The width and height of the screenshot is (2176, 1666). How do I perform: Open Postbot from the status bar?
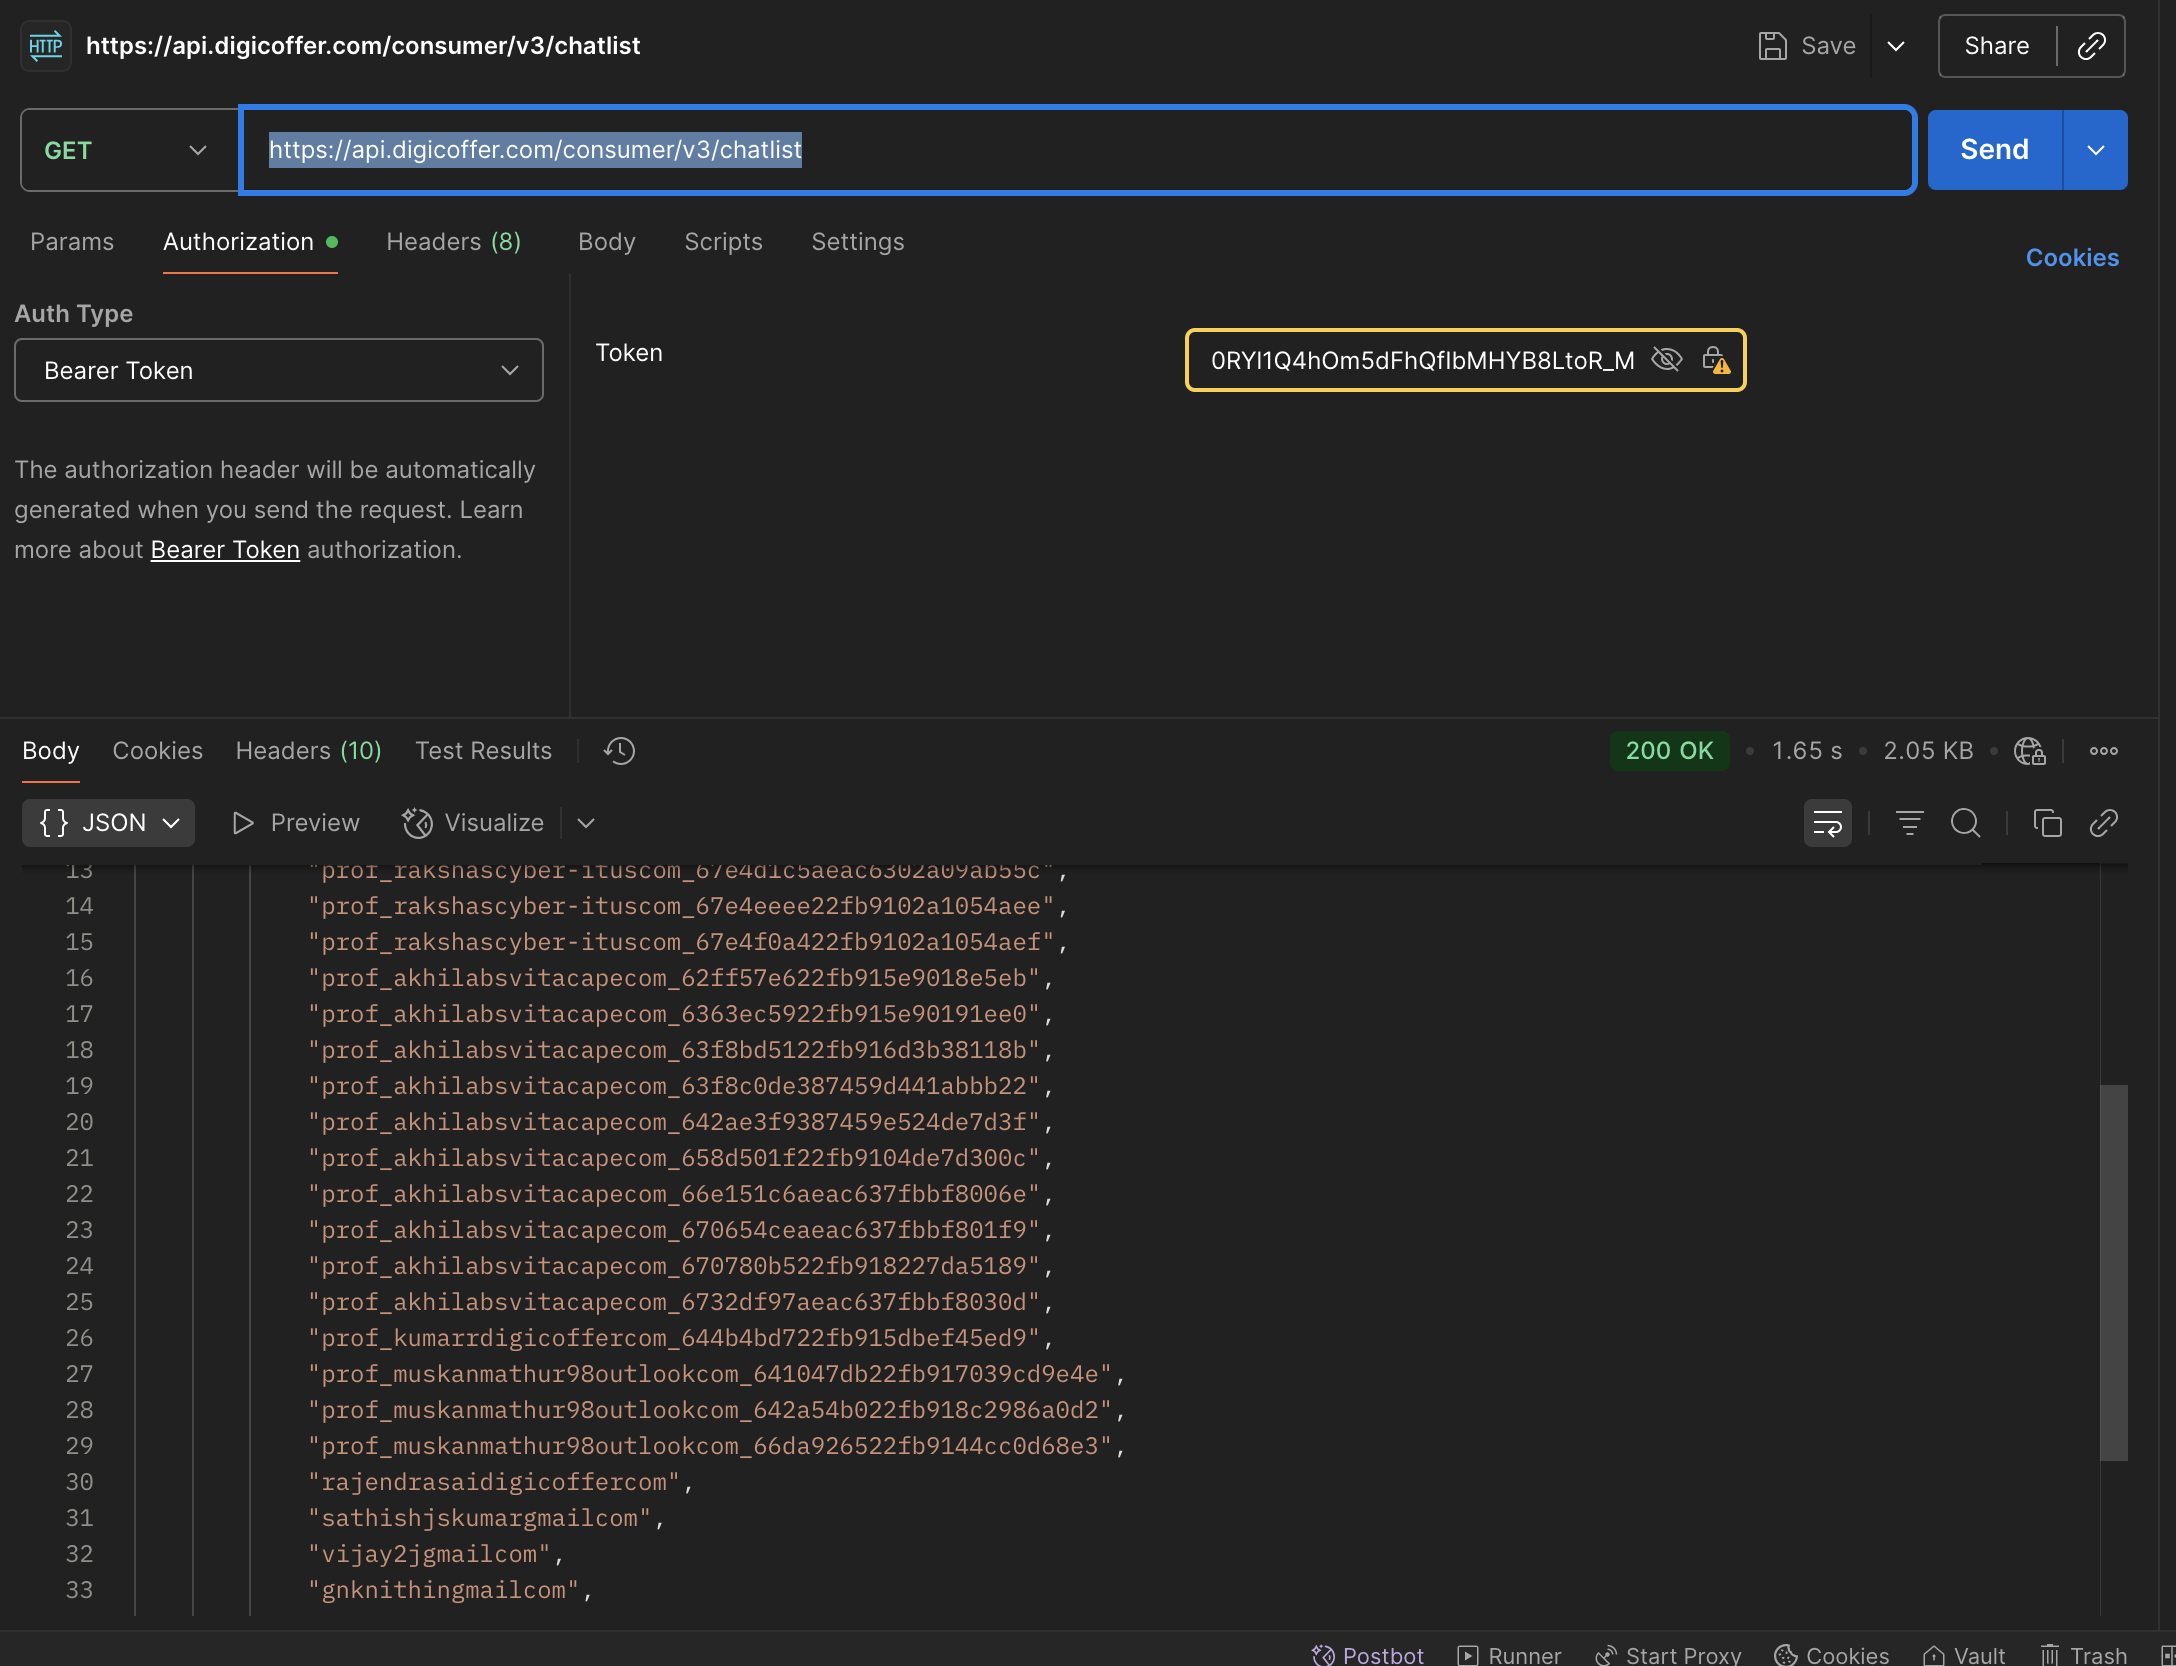1367,1655
